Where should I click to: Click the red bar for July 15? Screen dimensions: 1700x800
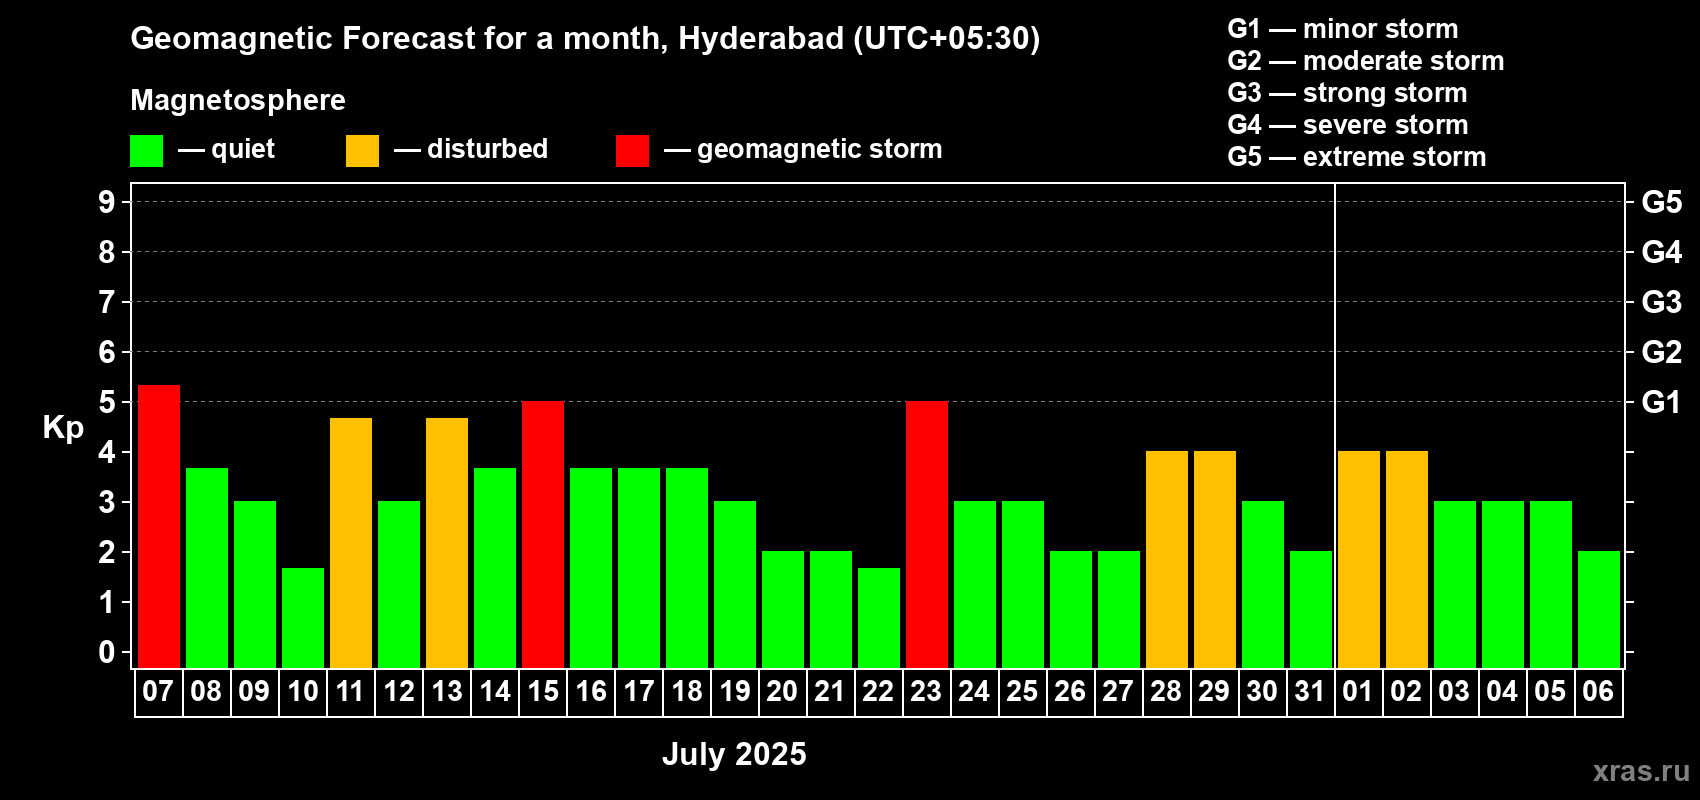543,535
